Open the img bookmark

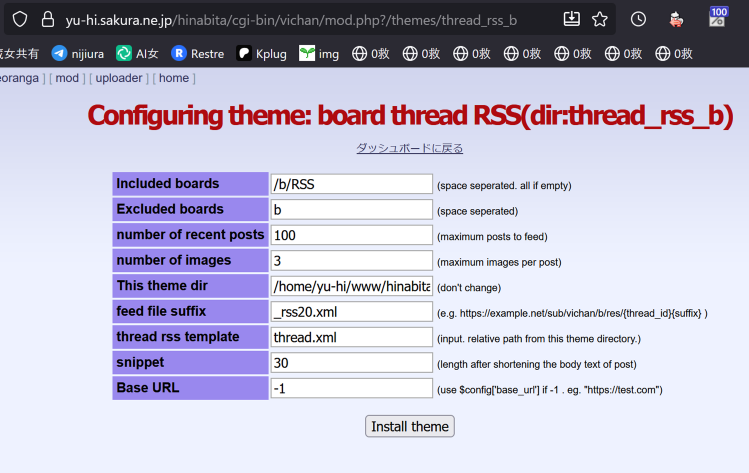319,53
